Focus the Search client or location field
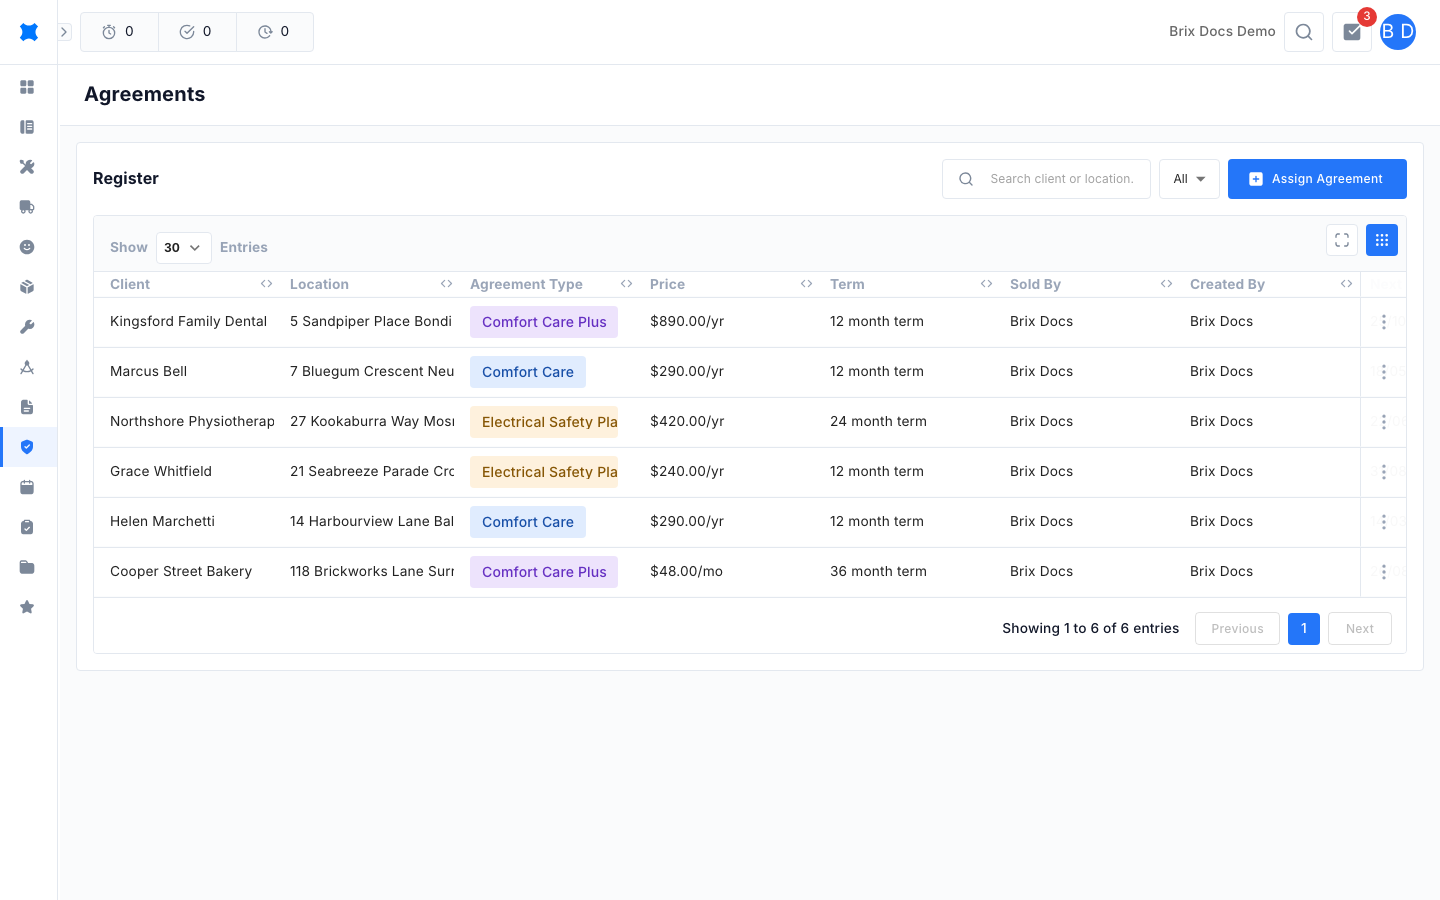The image size is (1440, 900). click(1046, 179)
